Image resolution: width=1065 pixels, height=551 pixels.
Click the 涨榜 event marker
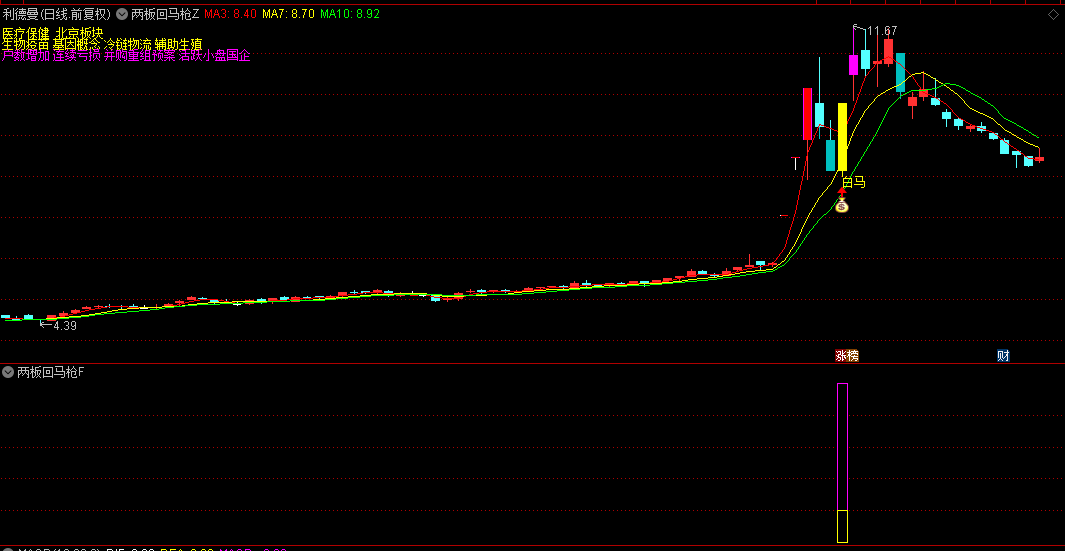pos(847,355)
